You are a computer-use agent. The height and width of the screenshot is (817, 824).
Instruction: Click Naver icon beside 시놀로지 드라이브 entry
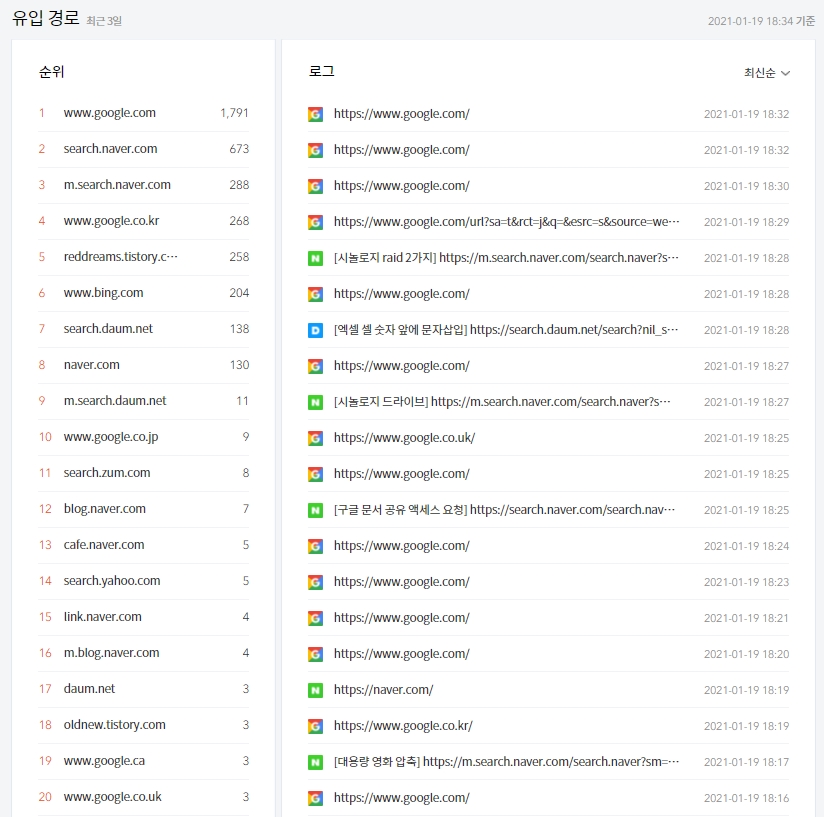(x=315, y=402)
